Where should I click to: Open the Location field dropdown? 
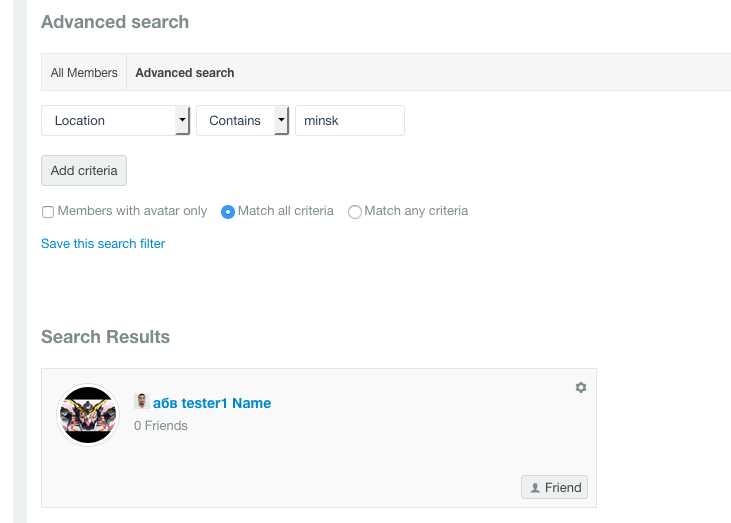116,121
